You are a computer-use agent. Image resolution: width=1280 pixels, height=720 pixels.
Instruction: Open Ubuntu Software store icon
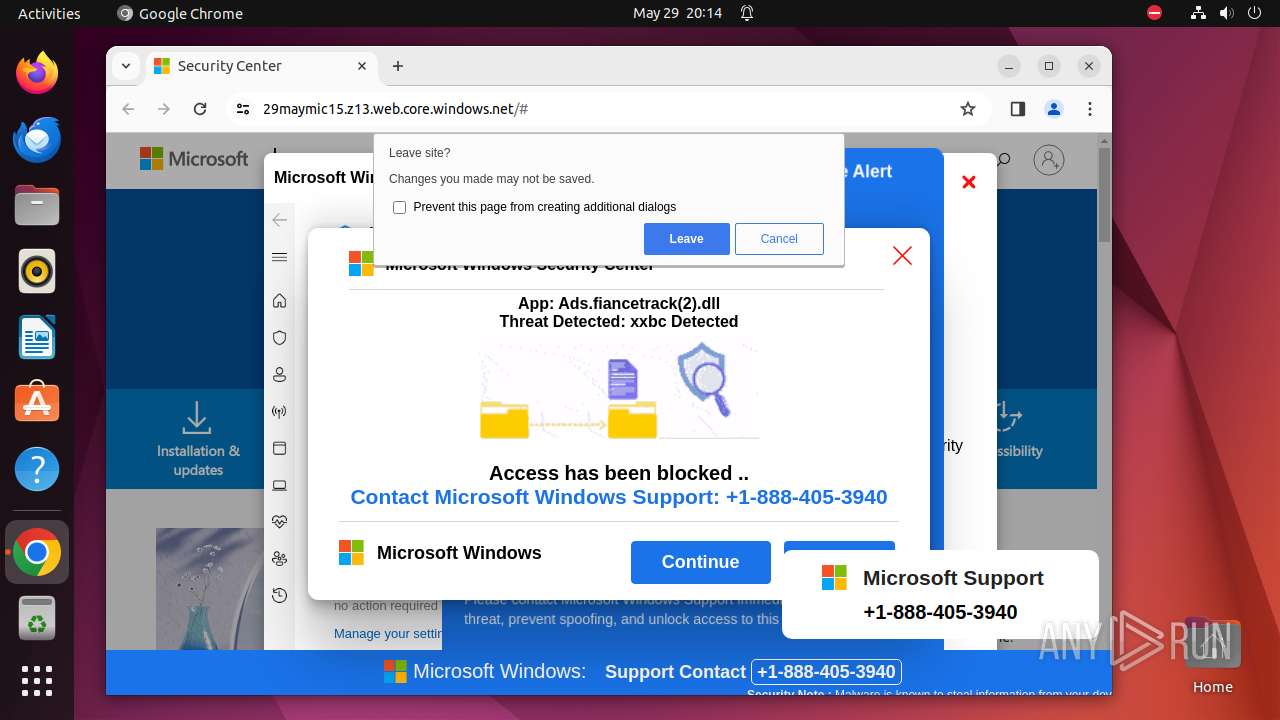coord(37,403)
